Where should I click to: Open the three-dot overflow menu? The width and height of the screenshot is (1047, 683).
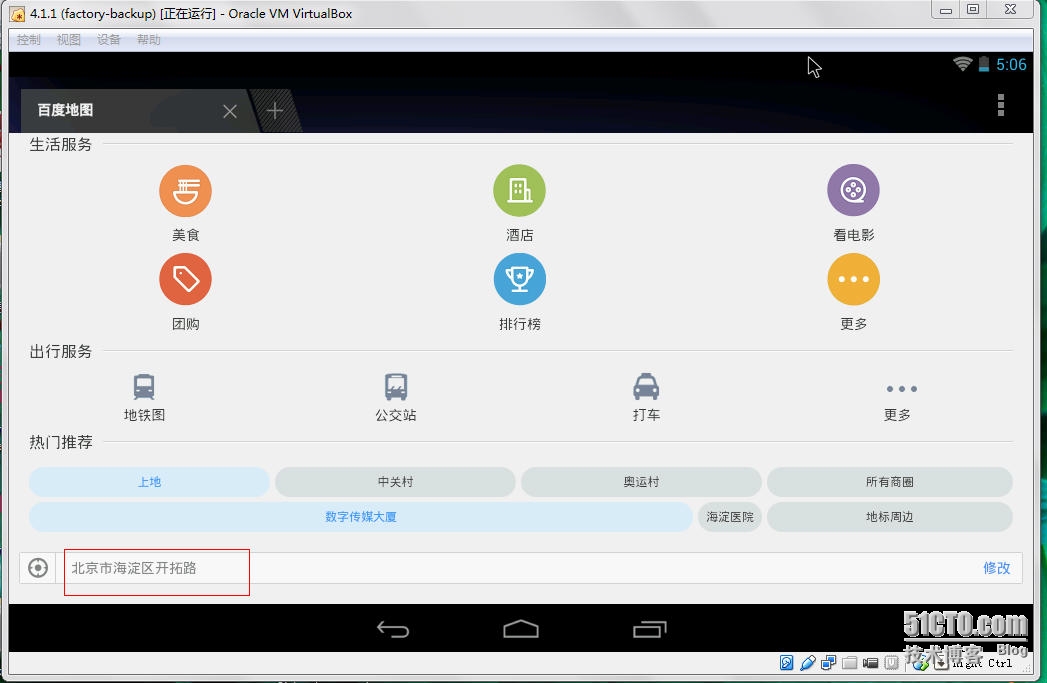(1000, 105)
